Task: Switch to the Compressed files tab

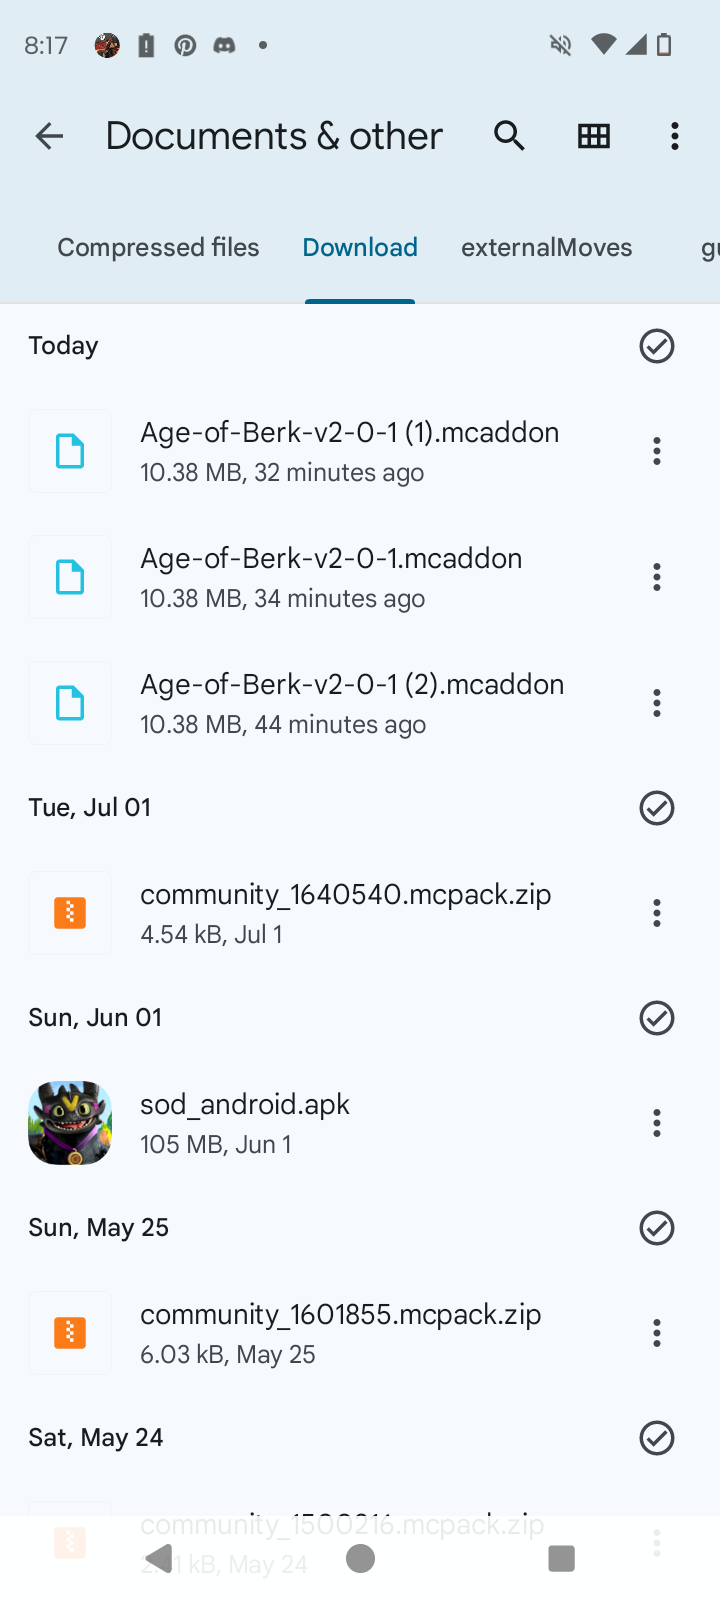Action: (x=158, y=248)
